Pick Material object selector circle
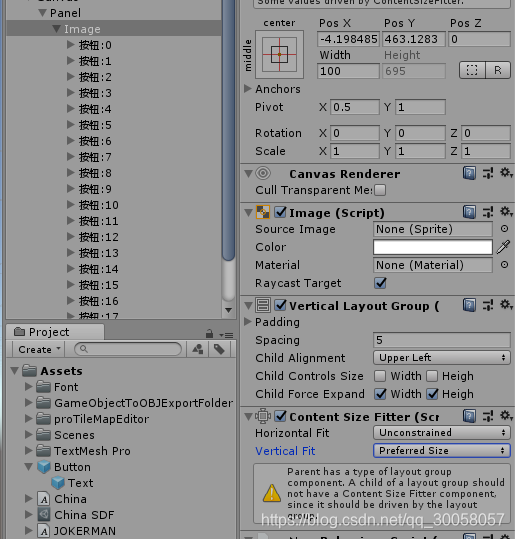Image resolution: width=515 pixels, height=539 pixels. (504, 265)
